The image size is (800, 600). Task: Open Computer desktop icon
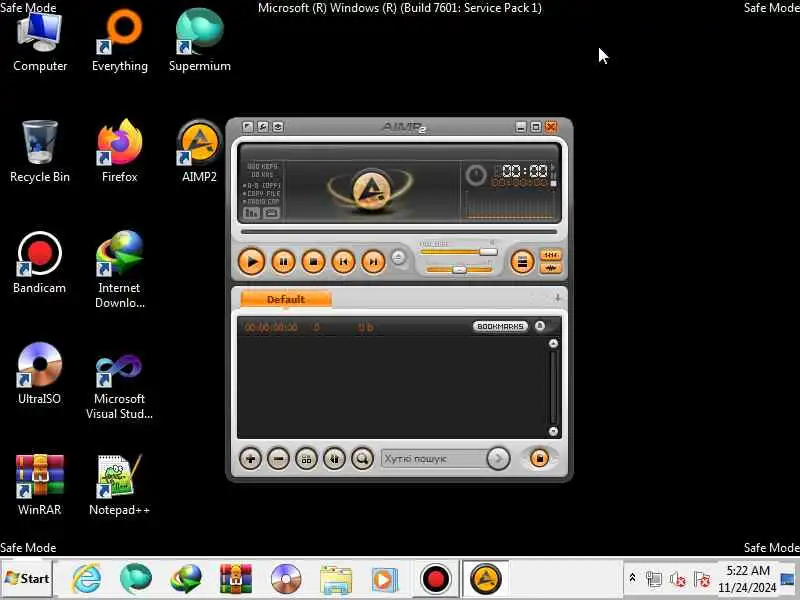40,40
